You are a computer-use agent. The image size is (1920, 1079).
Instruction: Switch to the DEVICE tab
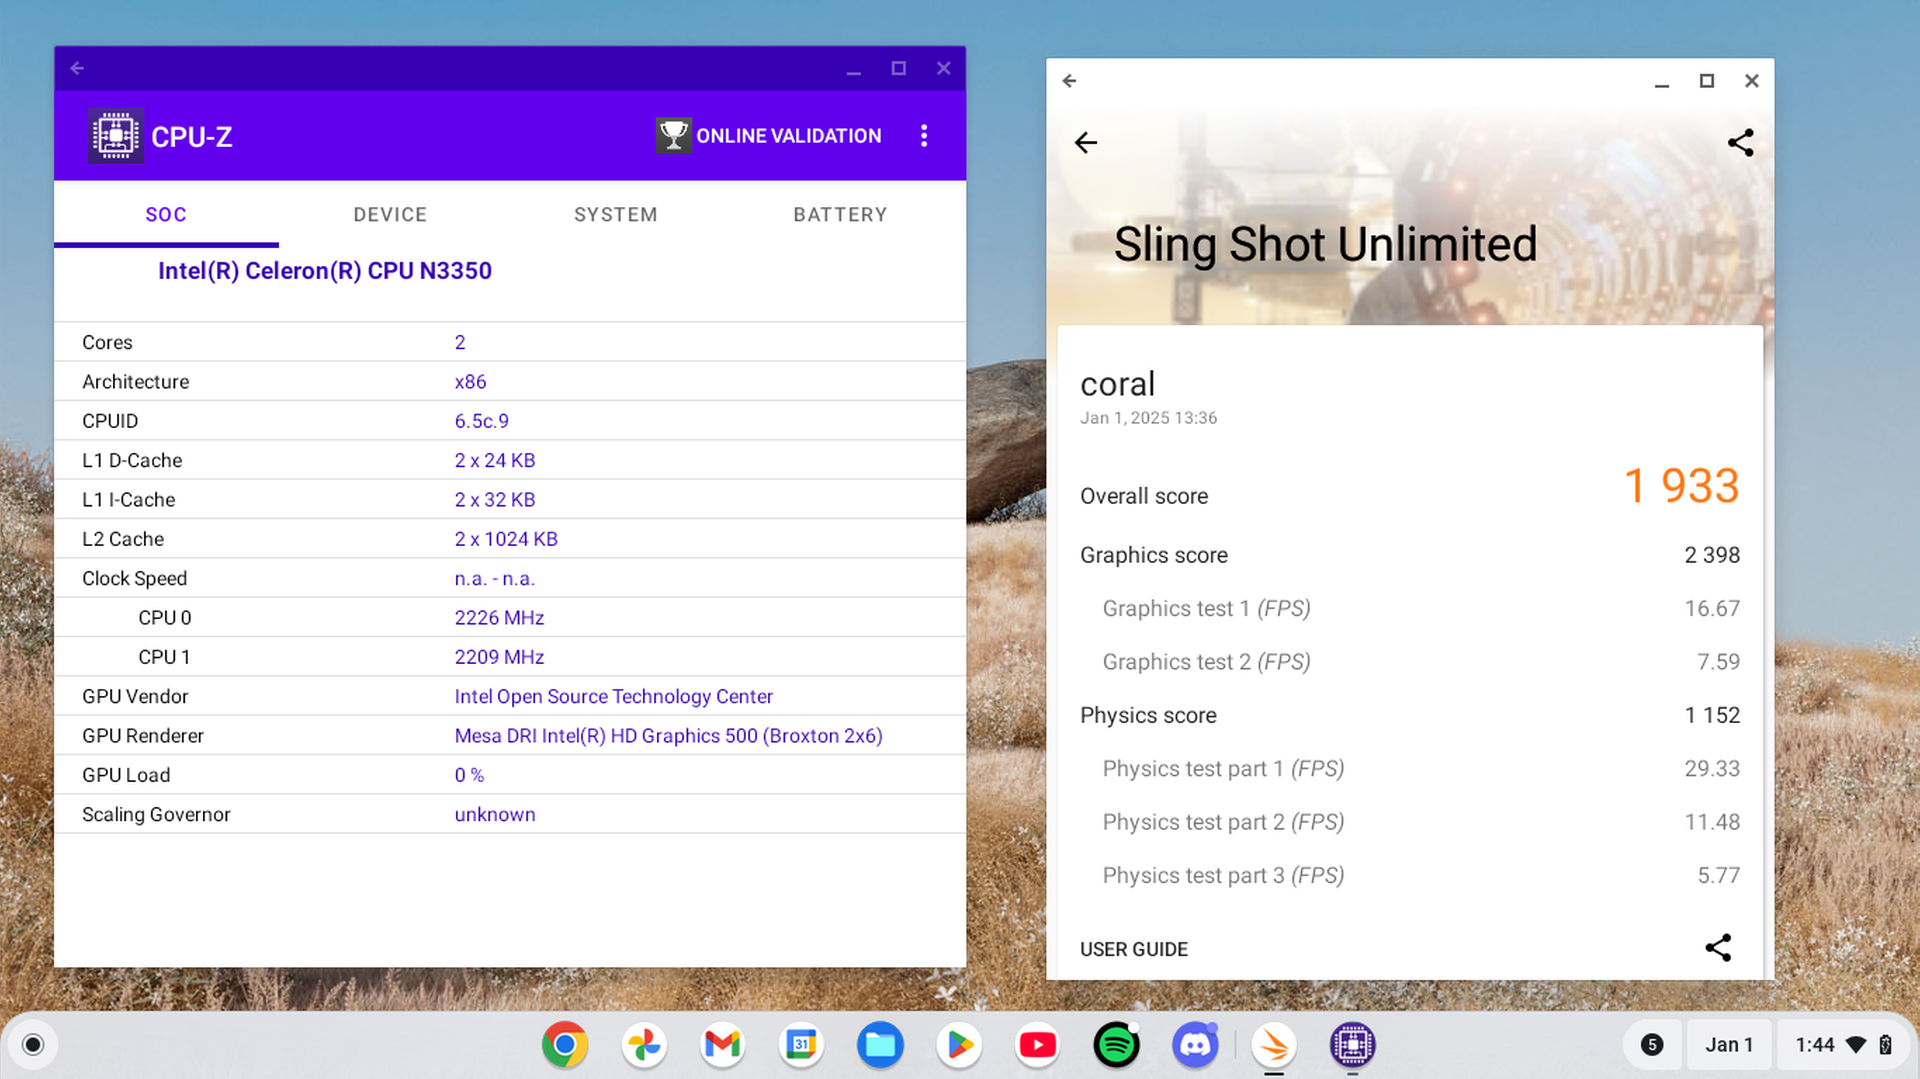tap(390, 214)
